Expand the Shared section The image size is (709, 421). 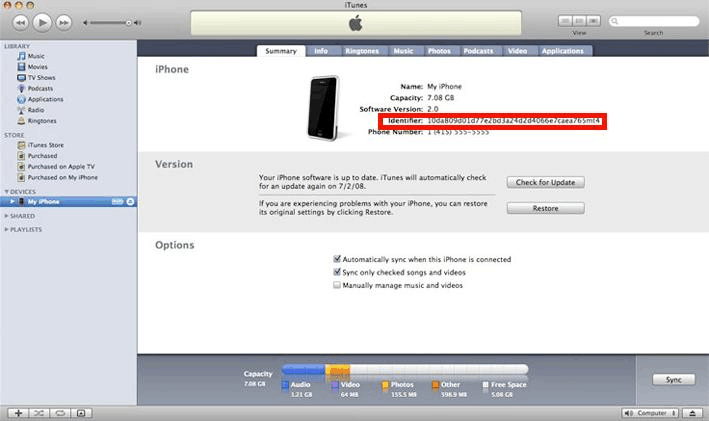point(6,216)
